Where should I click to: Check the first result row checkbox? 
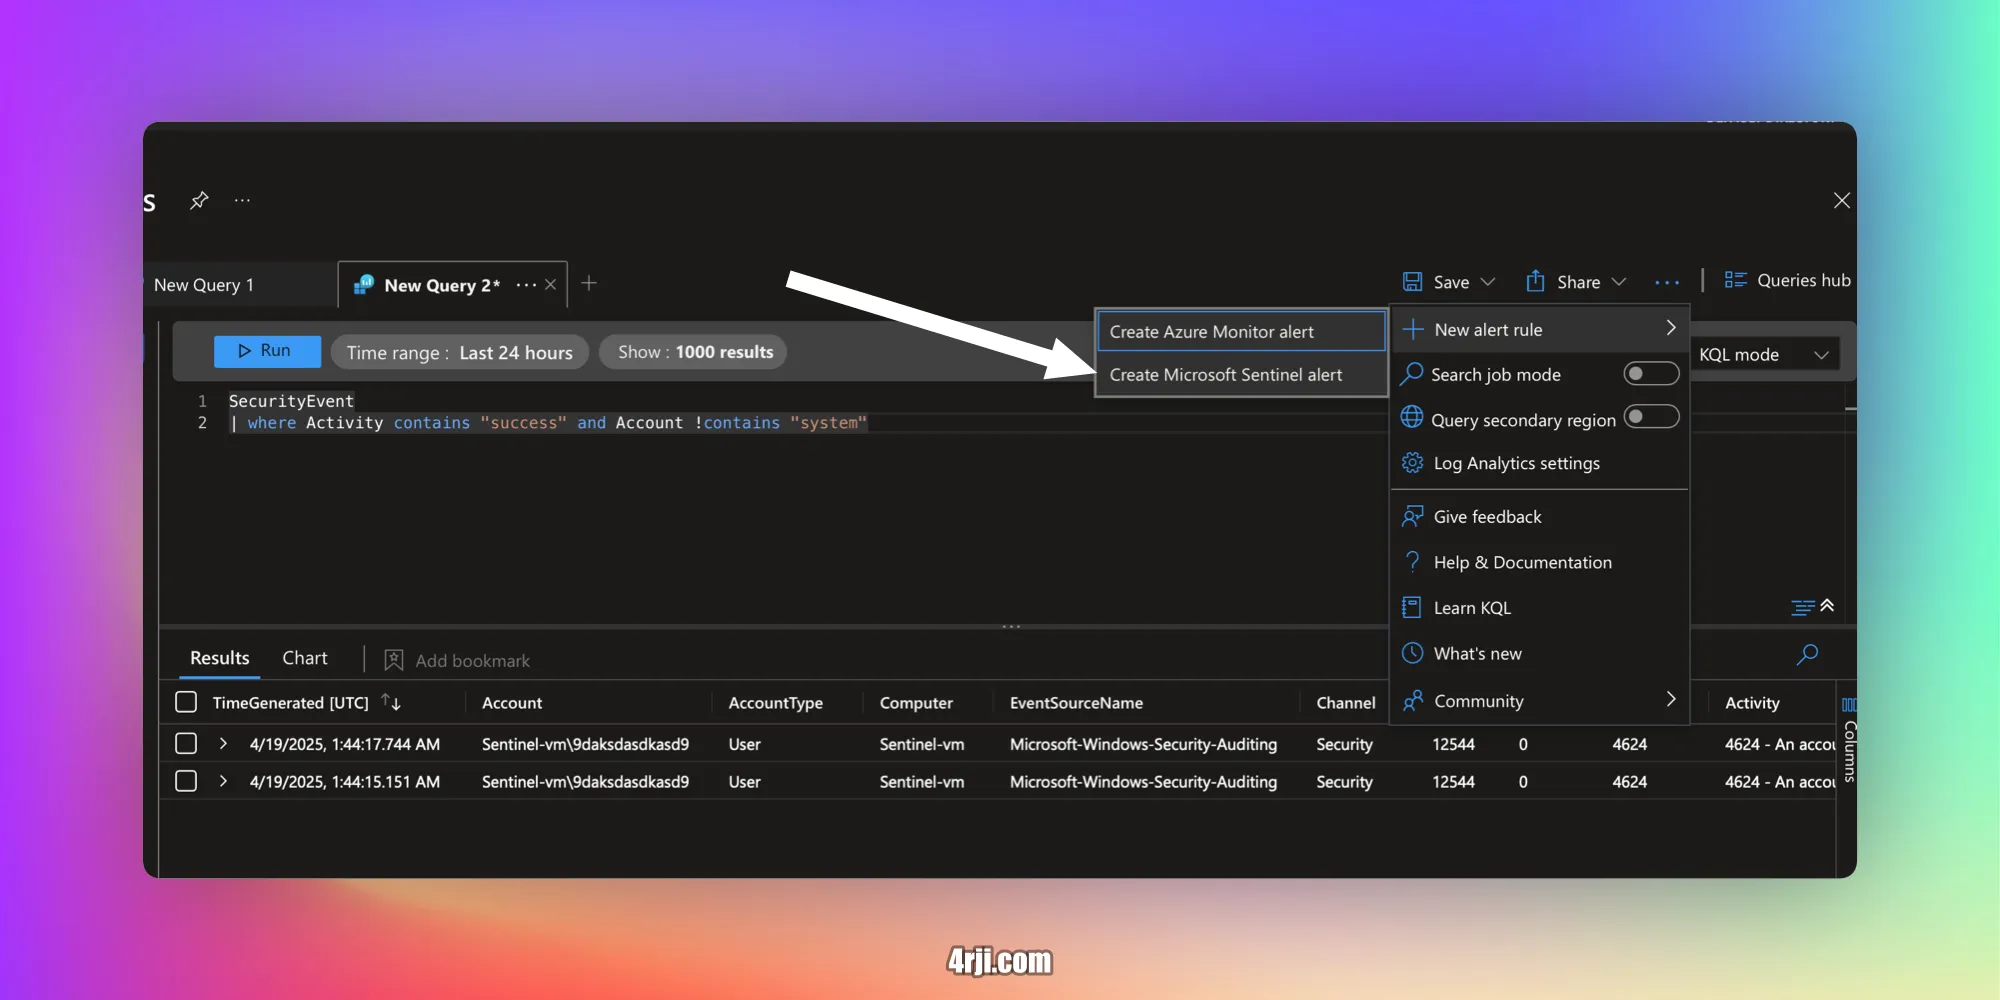[x=185, y=743]
